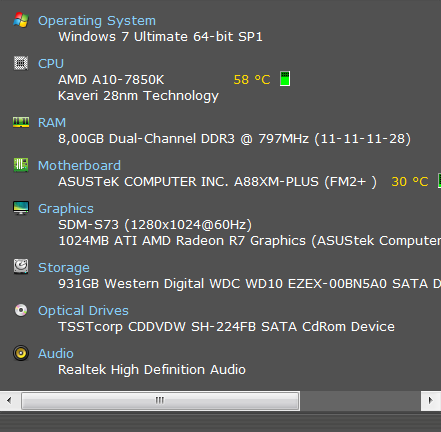Click the Windows flag Operating System icon
Screen dimensions: 441x432
tap(21, 20)
